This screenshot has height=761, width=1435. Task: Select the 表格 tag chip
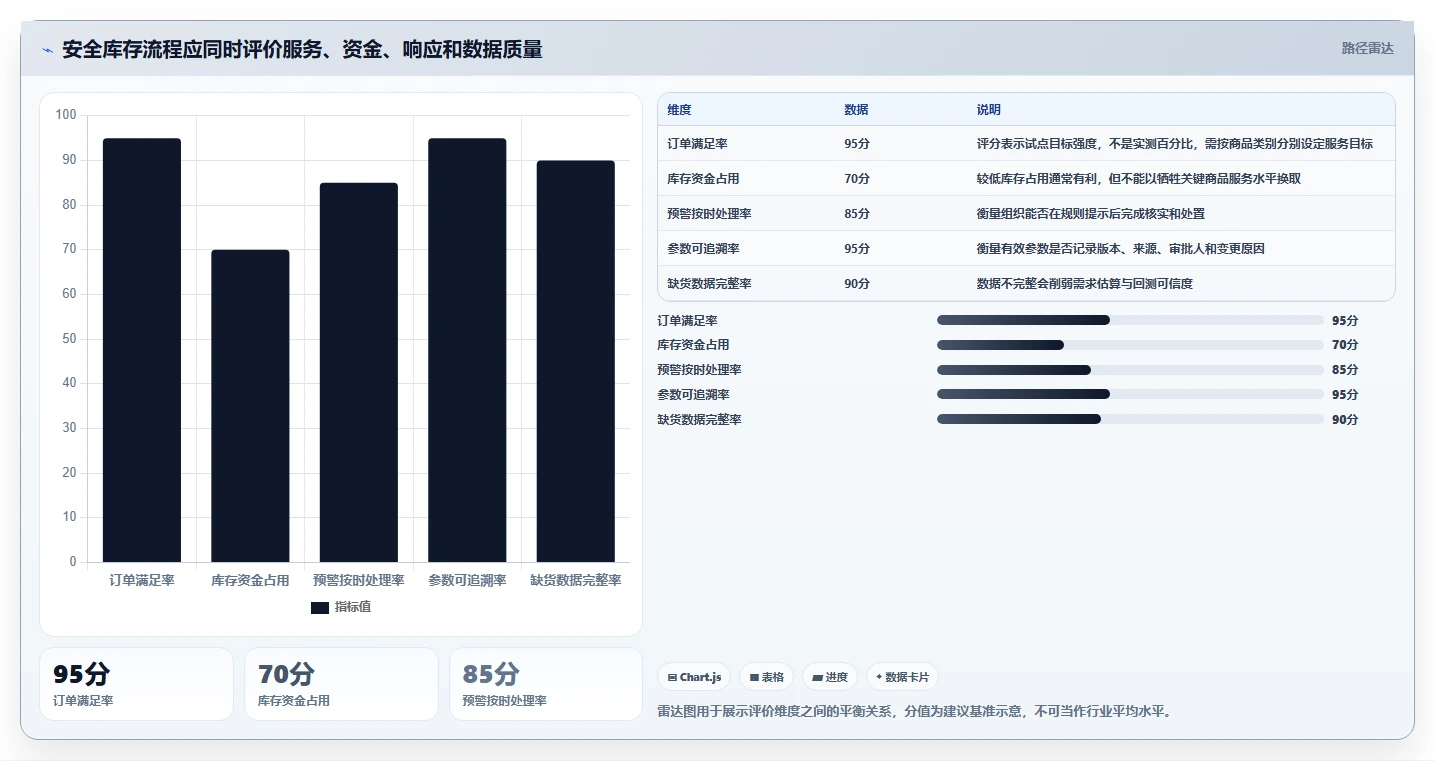pyautogui.click(x=766, y=677)
